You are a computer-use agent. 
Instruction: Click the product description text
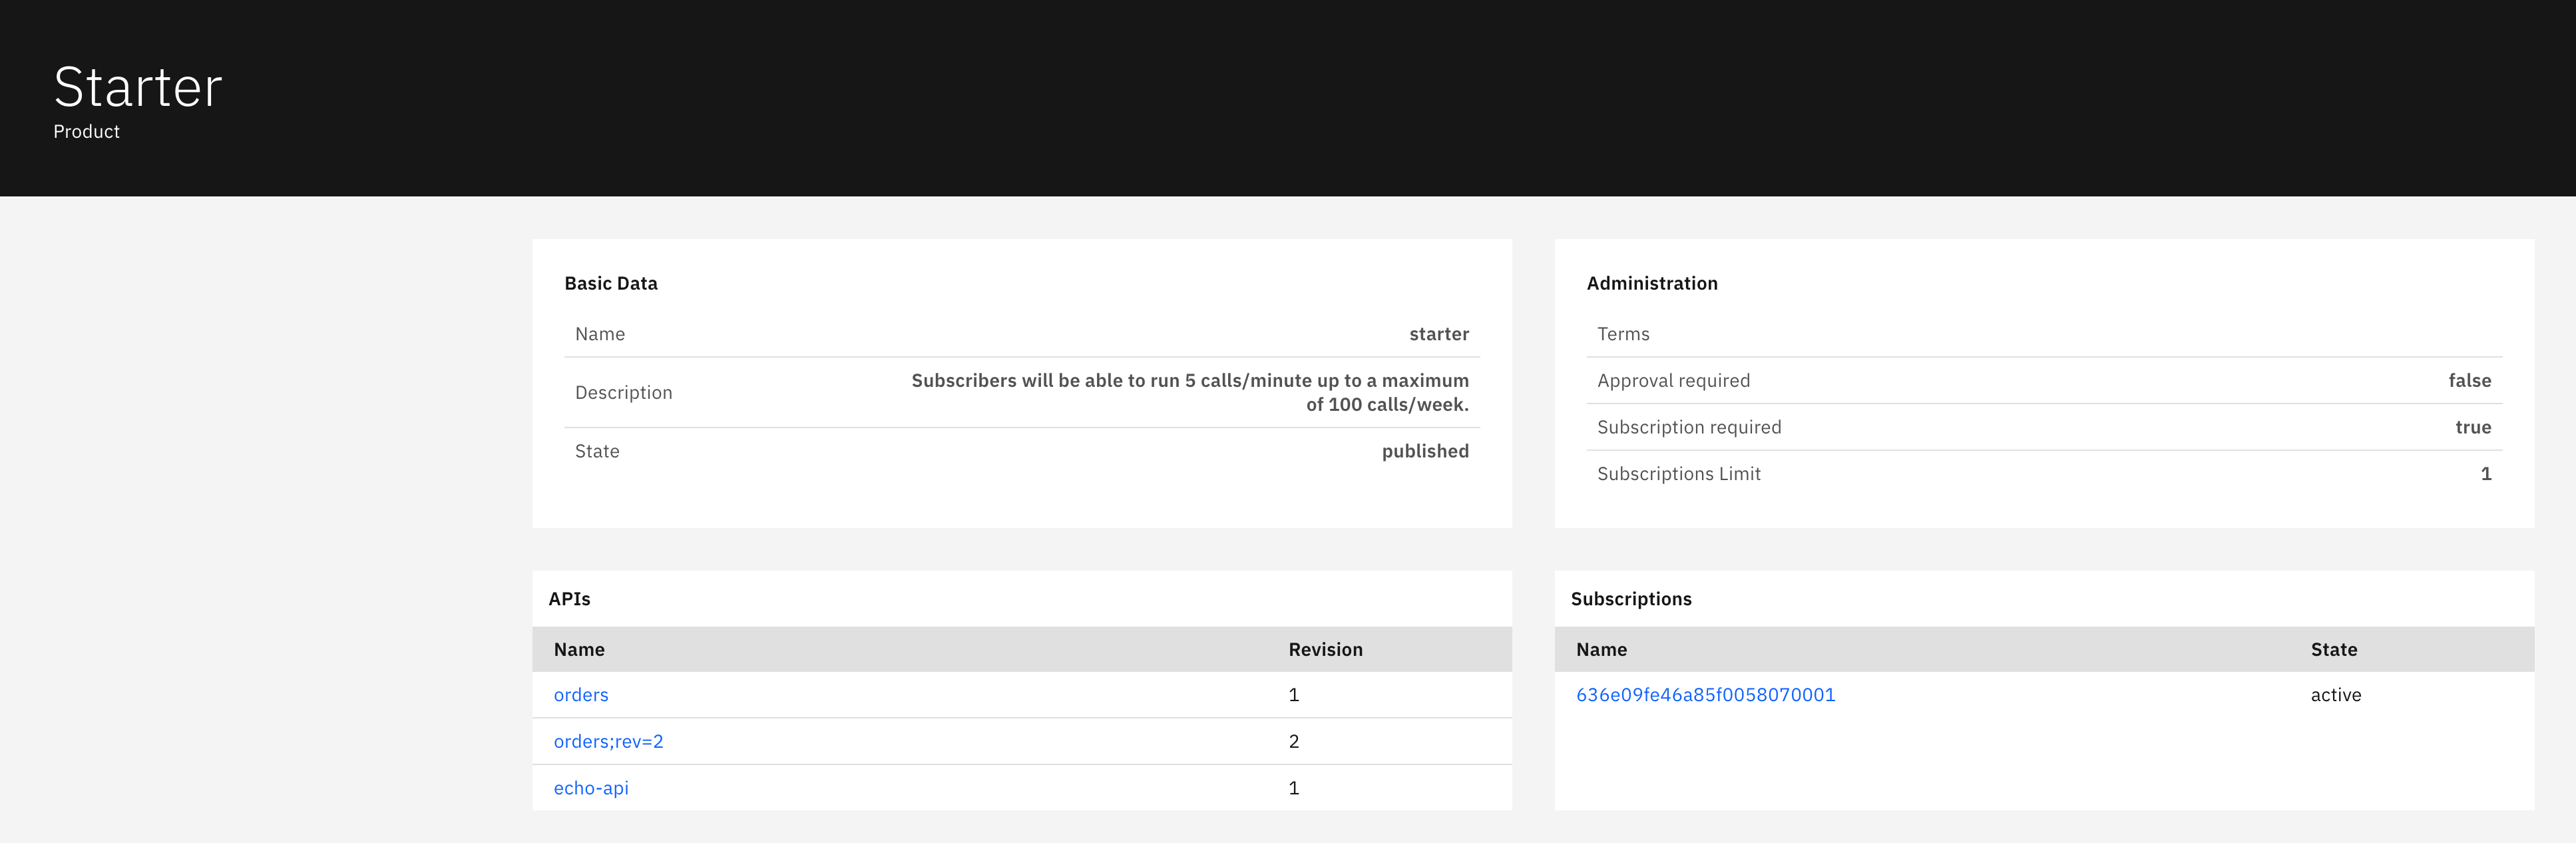1189,392
